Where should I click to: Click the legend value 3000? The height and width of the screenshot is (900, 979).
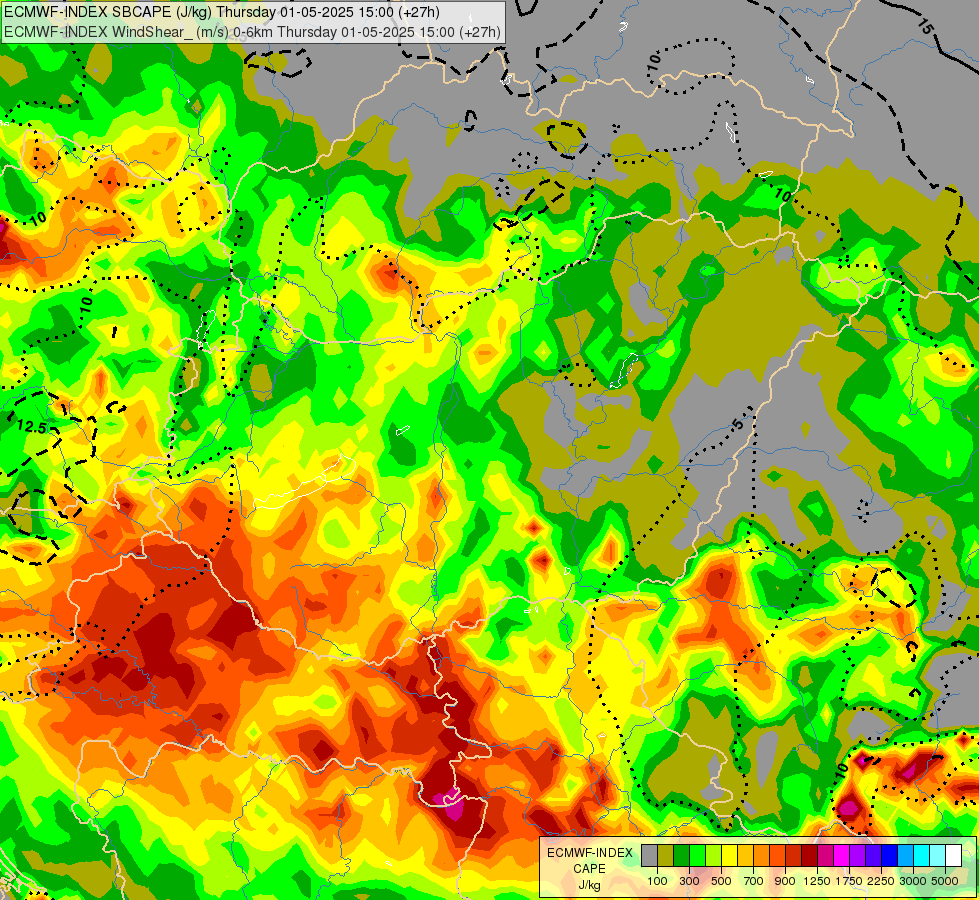click(913, 881)
